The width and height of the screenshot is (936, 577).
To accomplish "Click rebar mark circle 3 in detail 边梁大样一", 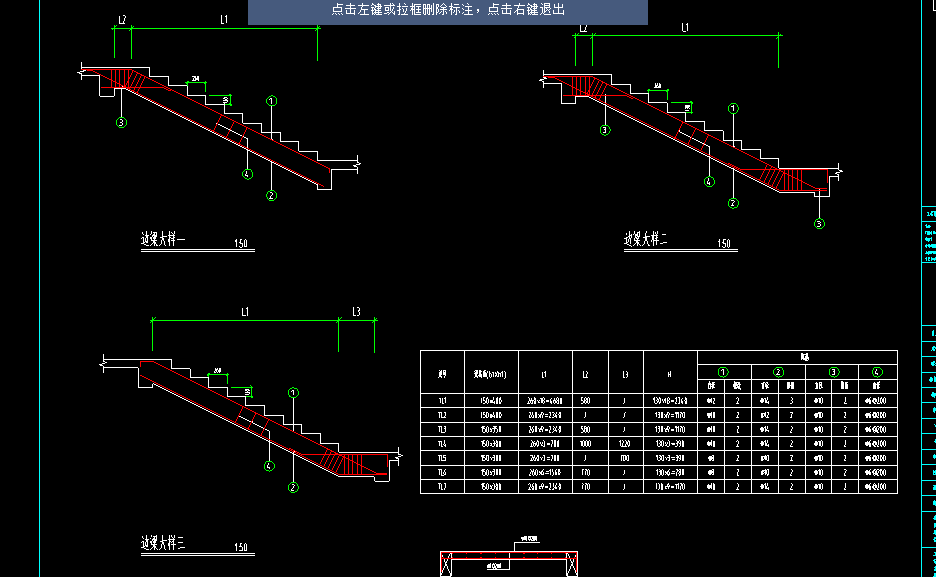I will [121, 122].
